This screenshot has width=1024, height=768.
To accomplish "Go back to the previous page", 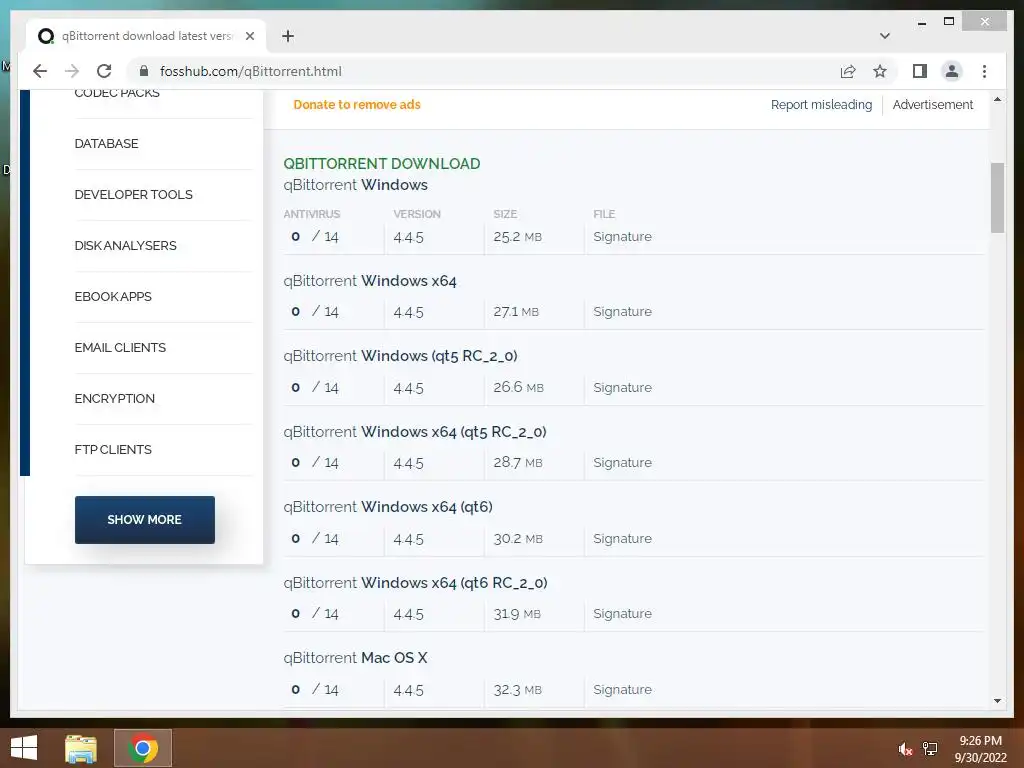I will pos(40,71).
